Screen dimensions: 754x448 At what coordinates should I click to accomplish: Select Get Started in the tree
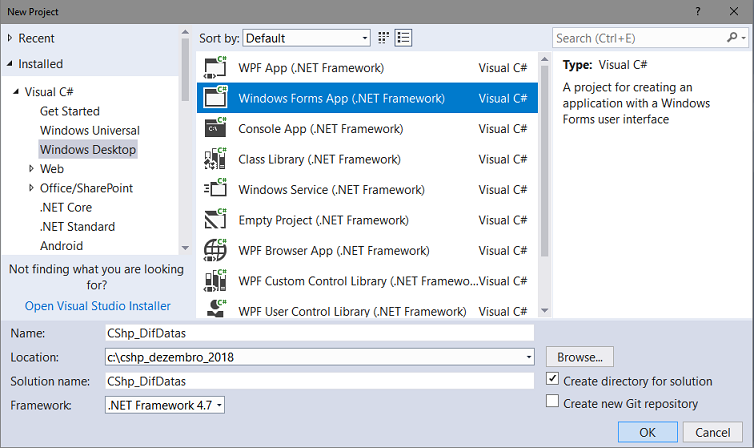click(x=70, y=111)
